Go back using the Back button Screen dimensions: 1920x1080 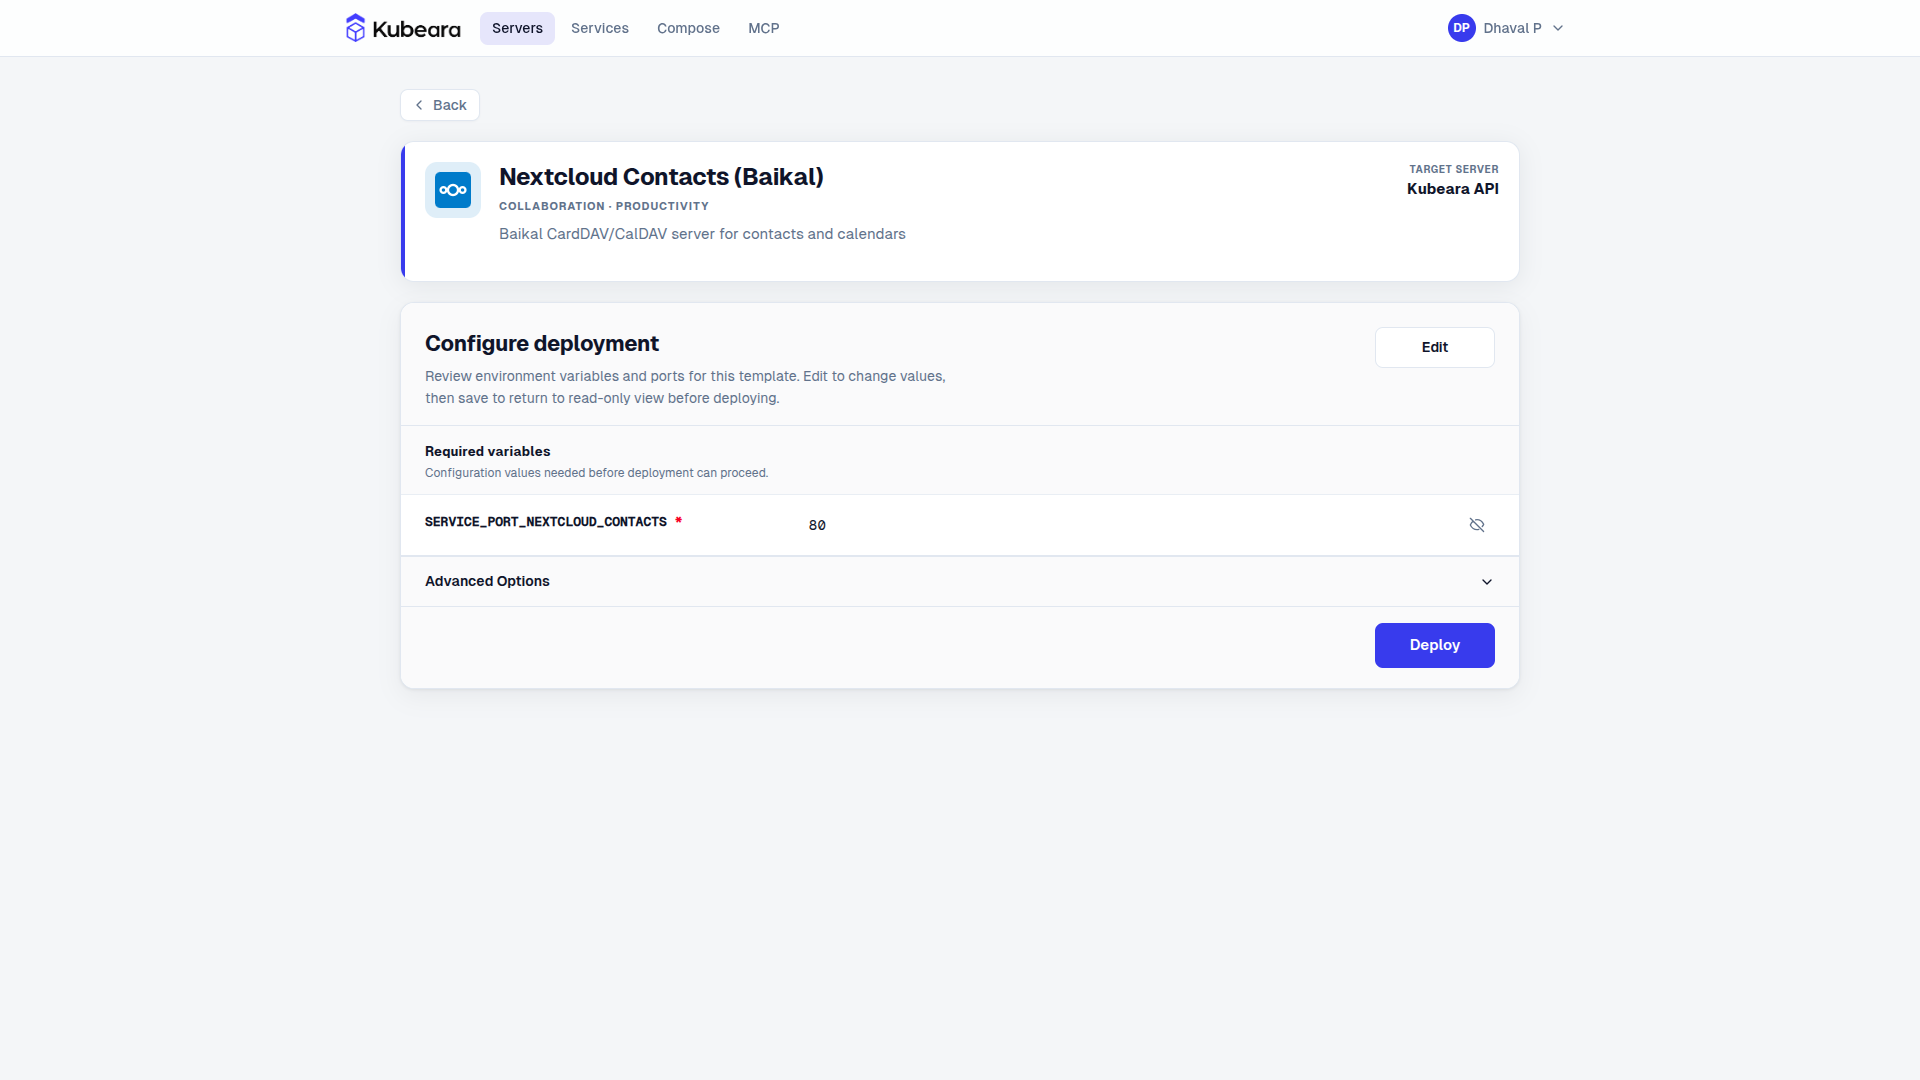(440, 105)
